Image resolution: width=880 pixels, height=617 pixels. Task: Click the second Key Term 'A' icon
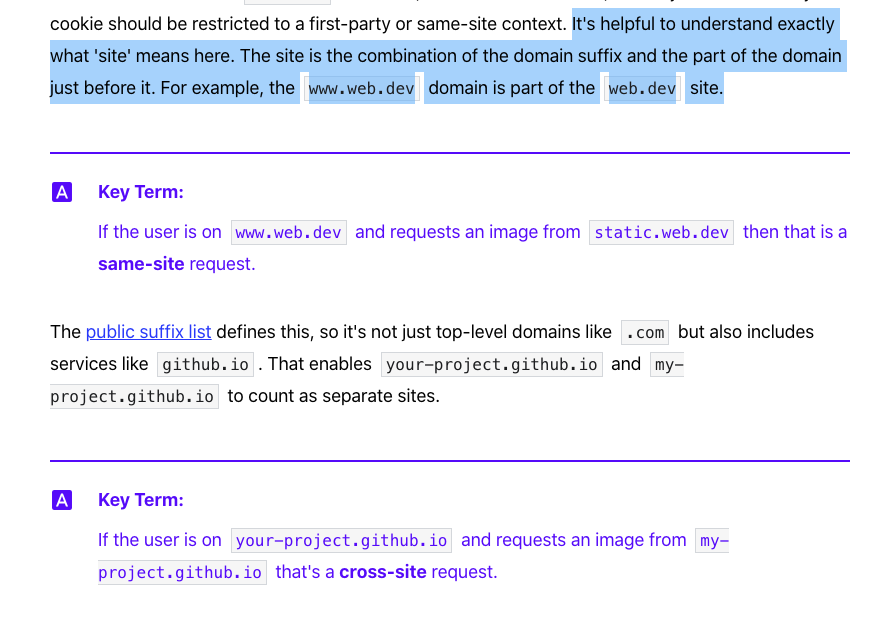pyautogui.click(x=62, y=500)
